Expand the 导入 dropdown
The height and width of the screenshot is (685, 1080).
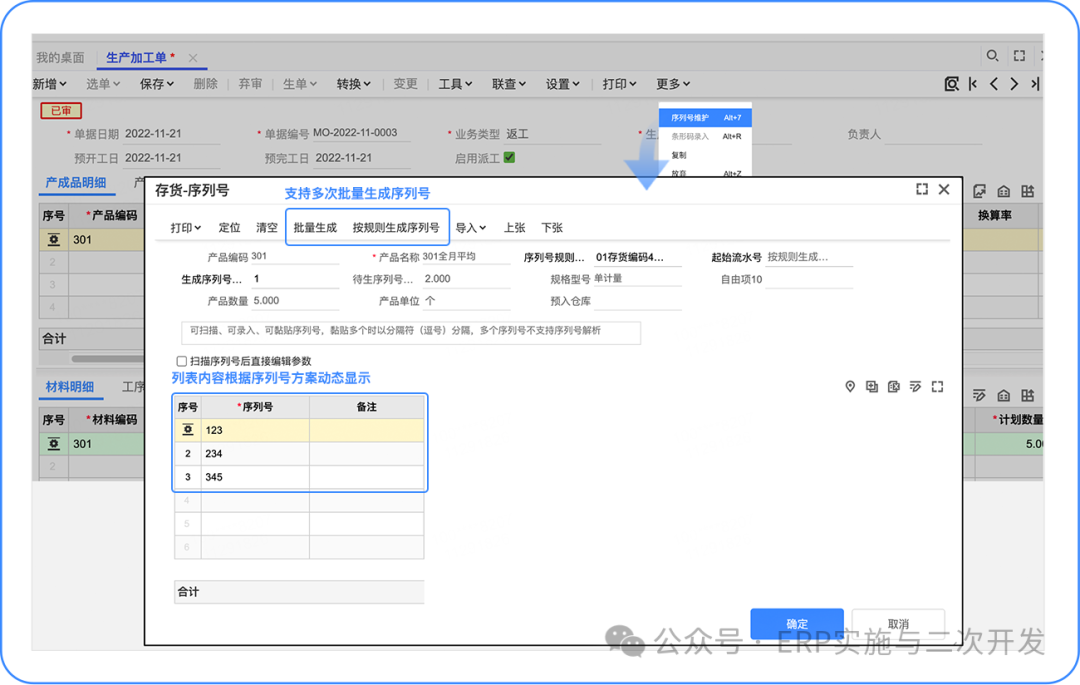click(471, 228)
